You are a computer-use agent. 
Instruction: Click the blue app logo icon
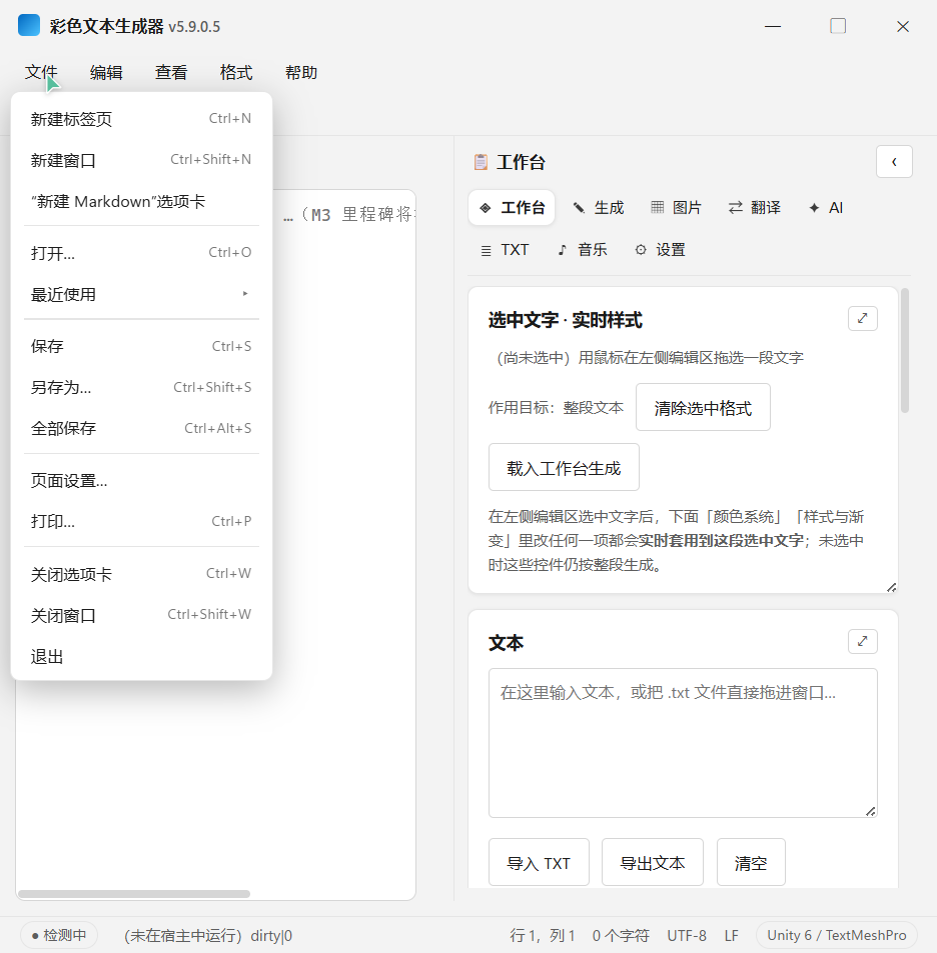pos(29,26)
